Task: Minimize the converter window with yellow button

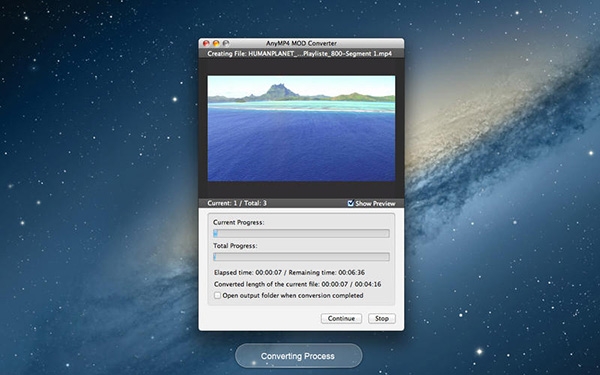Action: [216, 43]
